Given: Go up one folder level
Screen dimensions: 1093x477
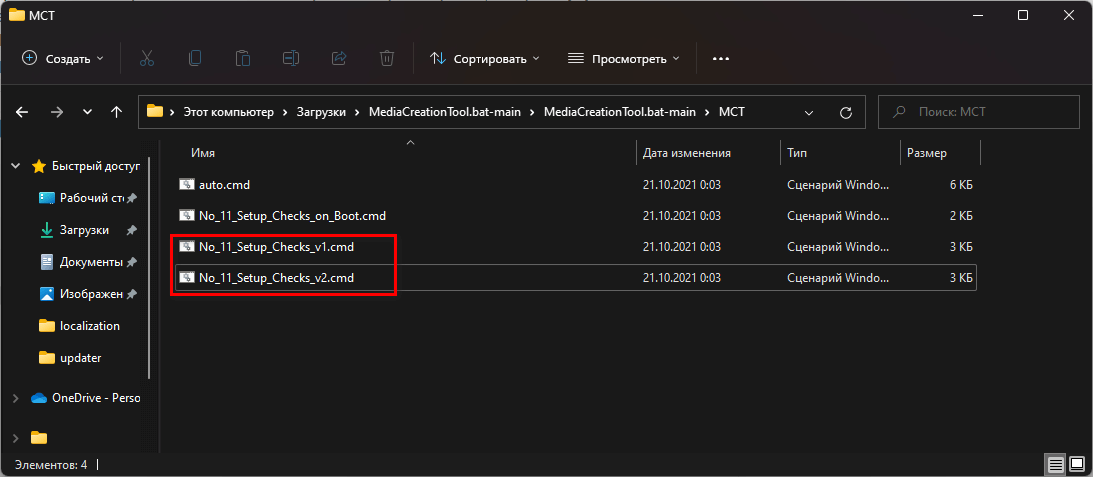Looking at the screenshot, I should click(x=117, y=112).
